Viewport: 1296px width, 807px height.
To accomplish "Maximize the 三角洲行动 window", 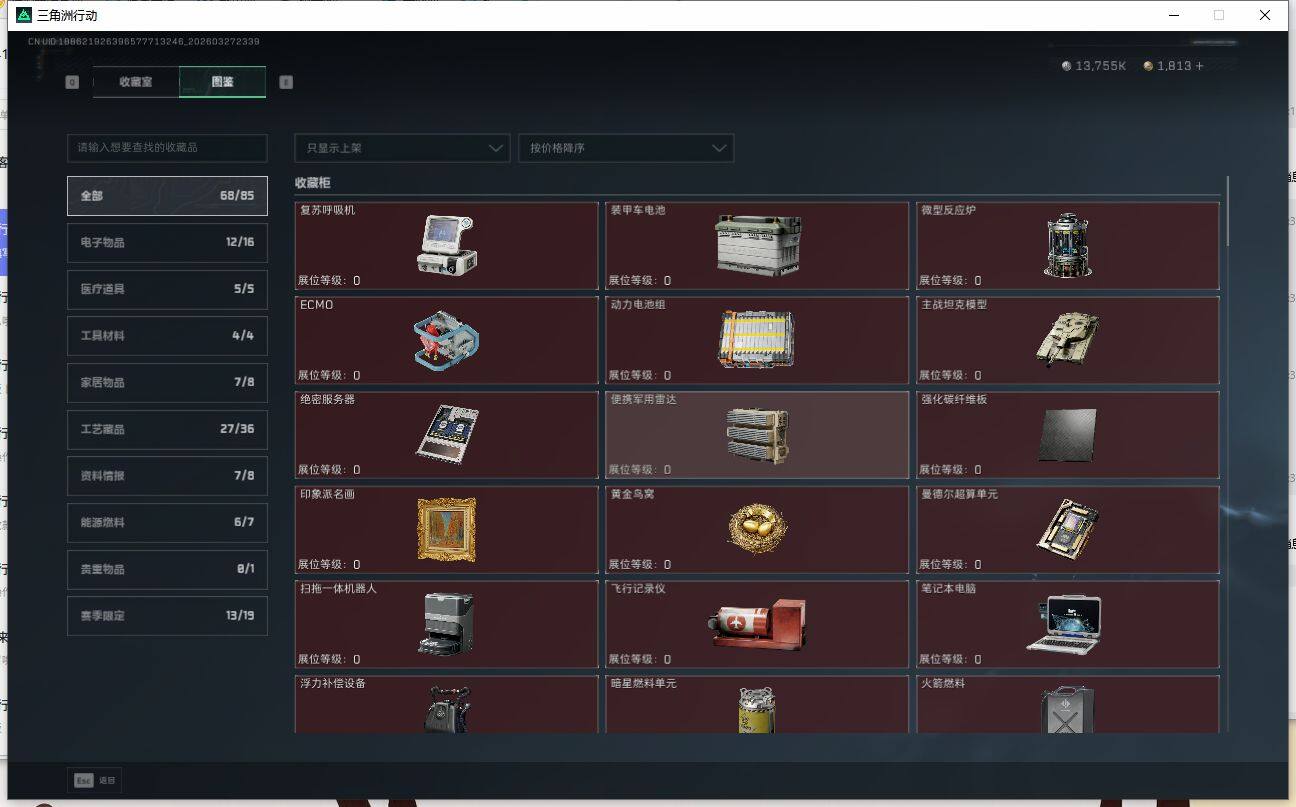I will tap(1219, 15).
